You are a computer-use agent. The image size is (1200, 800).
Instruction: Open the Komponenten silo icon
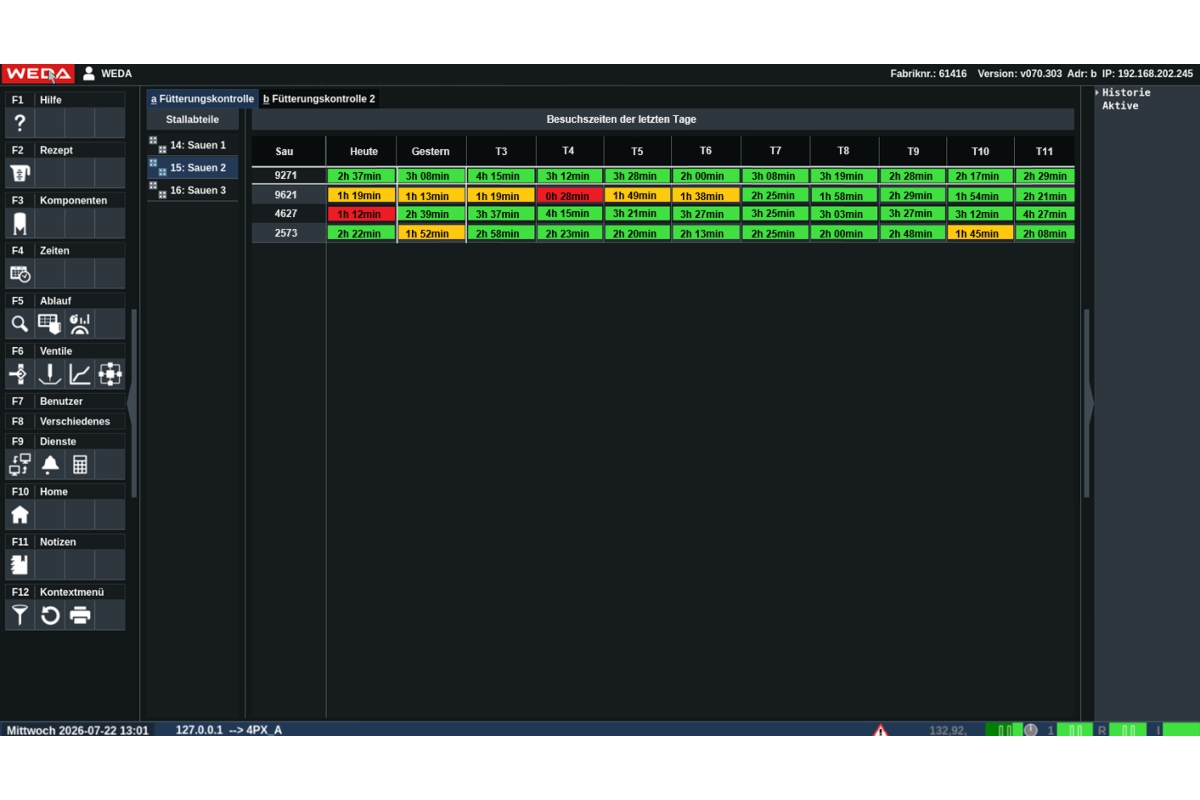click(x=19, y=223)
